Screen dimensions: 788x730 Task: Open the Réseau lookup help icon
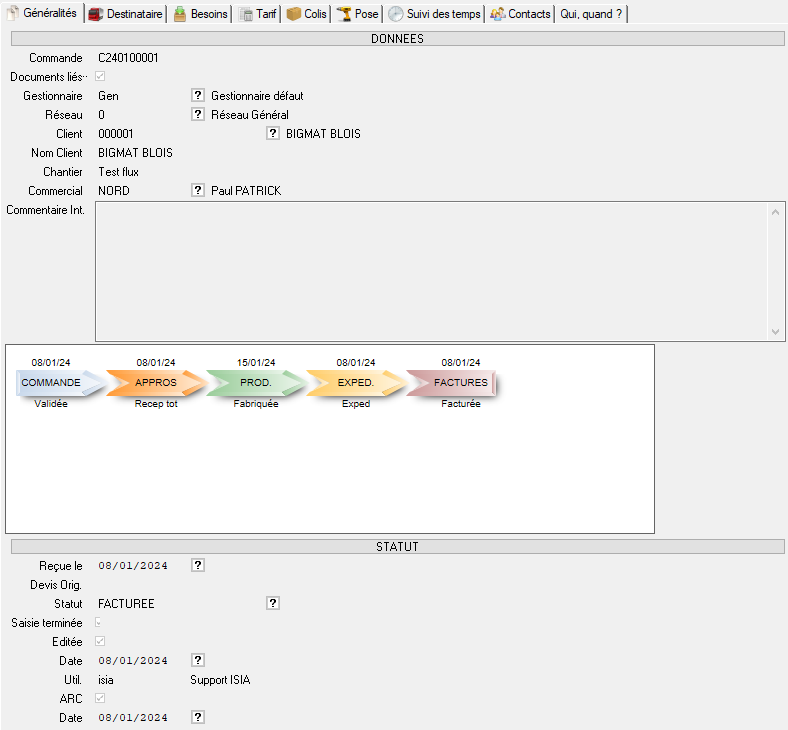(198, 115)
